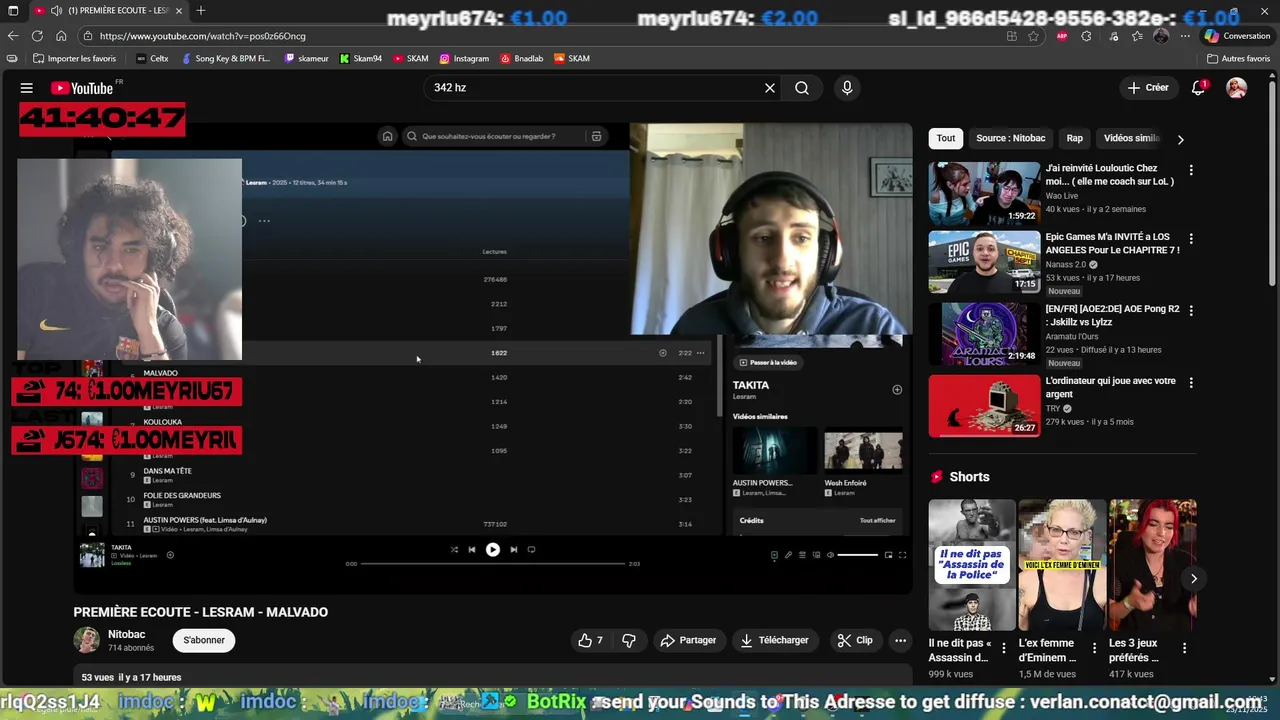
Task: Start voice search with microphone
Action: pyautogui.click(x=847, y=88)
